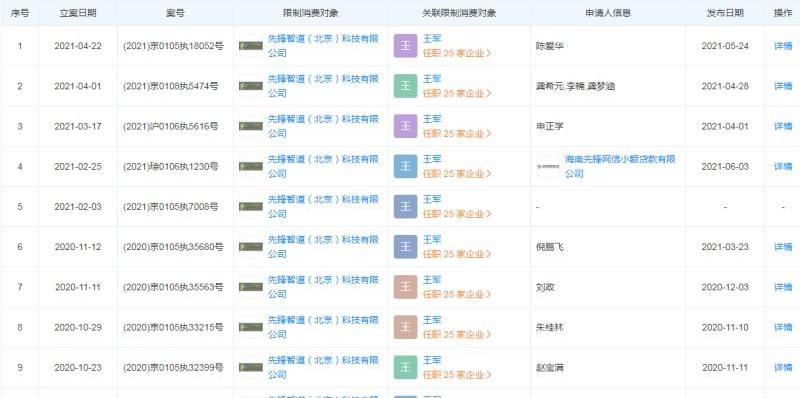
Task: Click 王军 name link in row 3
Action: pos(432,119)
